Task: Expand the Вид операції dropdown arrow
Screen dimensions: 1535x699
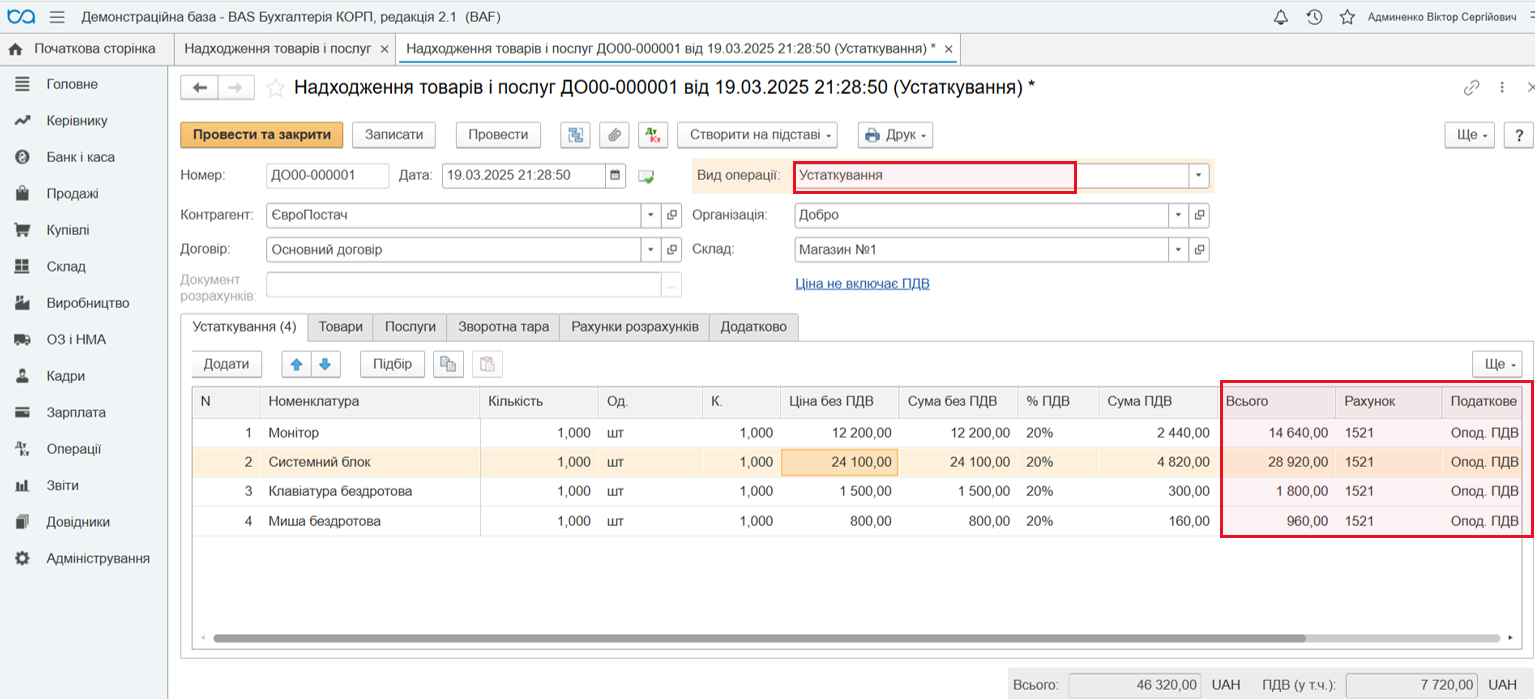Action: click(x=1199, y=175)
